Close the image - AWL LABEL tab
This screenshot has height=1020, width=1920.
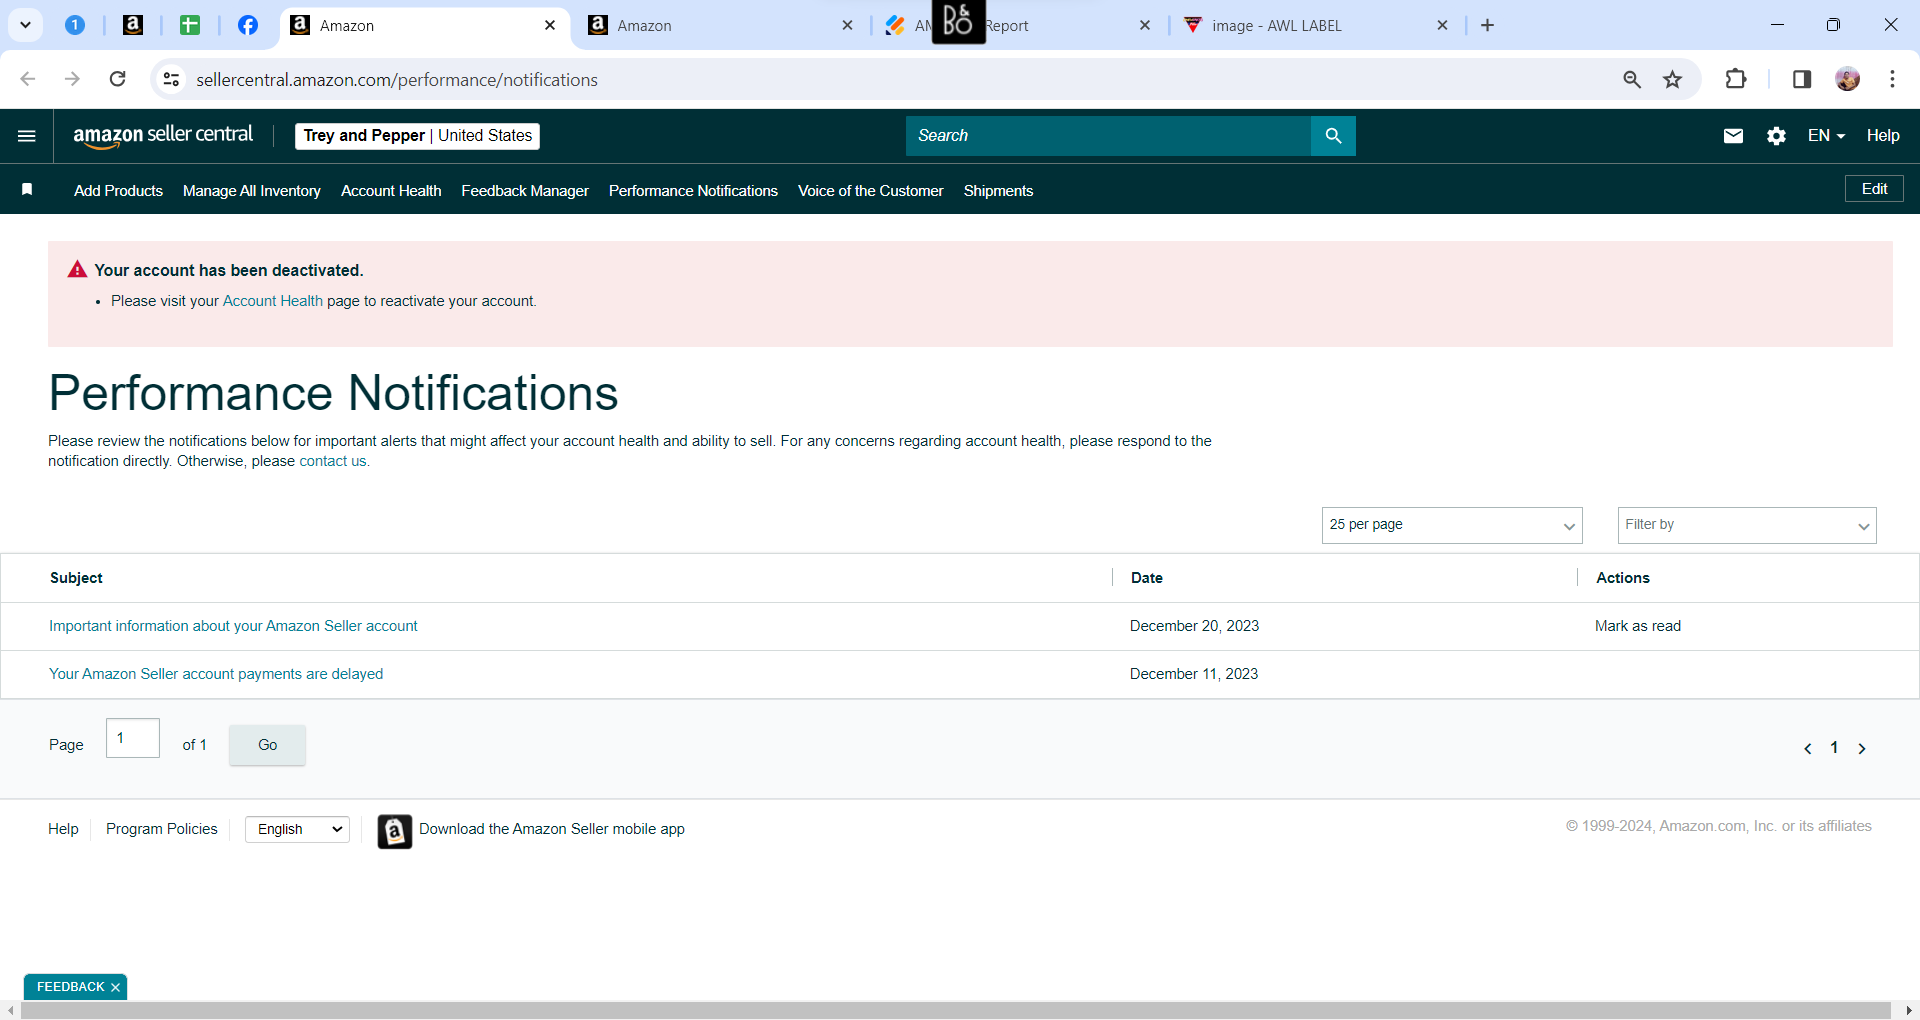click(1442, 25)
